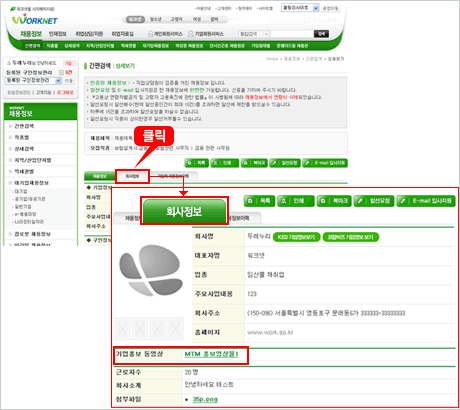Select the e-채용마당 sidebar sub-item
Image resolution: width=460 pixels, height=410 pixels.
pyautogui.click(x=25, y=214)
